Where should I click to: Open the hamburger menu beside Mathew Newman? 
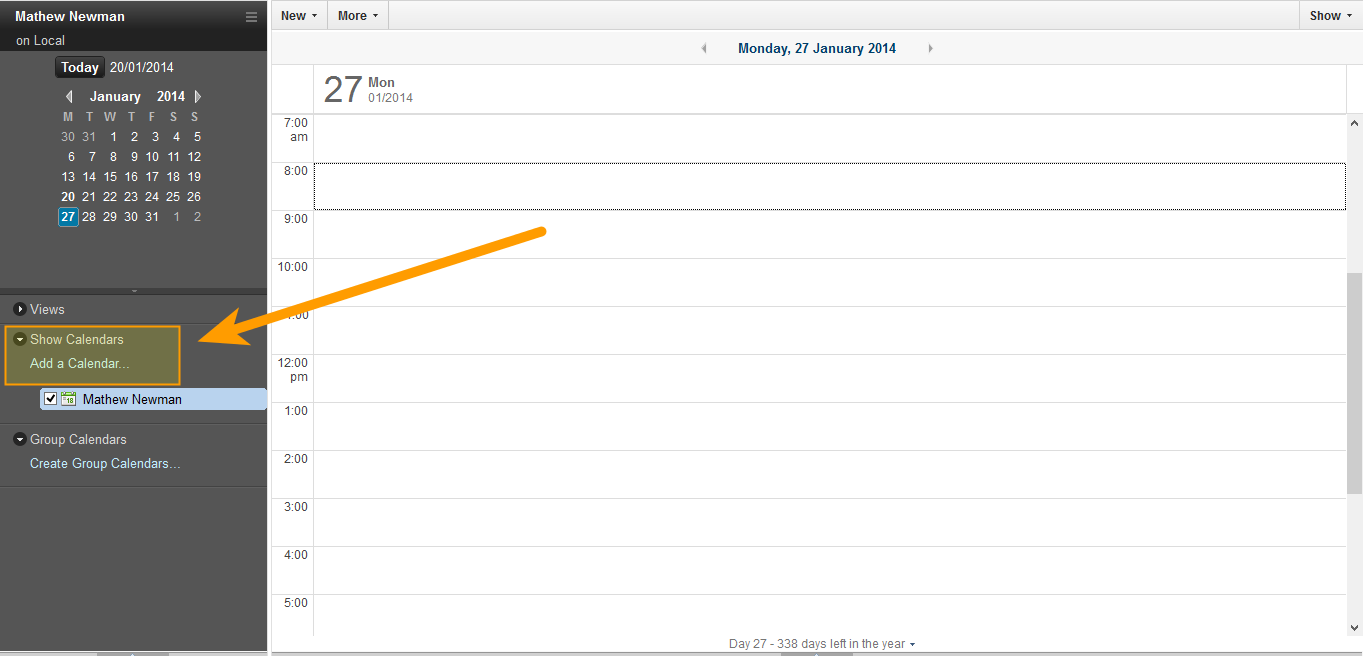tap(251, 17)
